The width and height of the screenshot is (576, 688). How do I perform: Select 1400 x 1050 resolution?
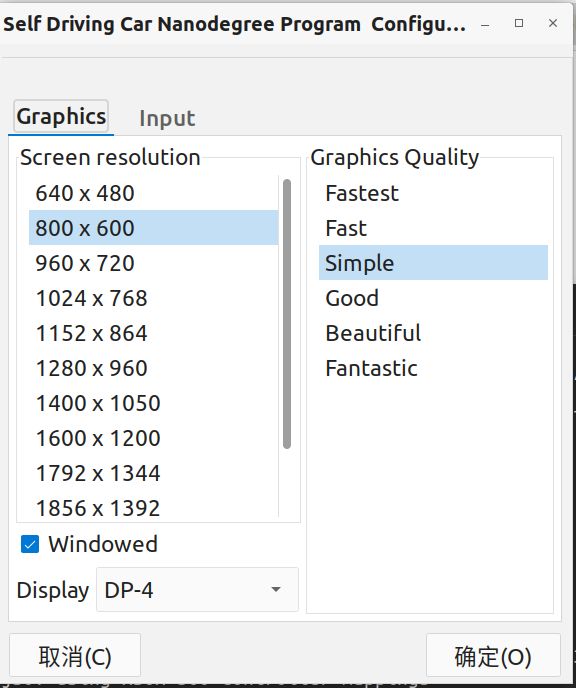point(154,403)
